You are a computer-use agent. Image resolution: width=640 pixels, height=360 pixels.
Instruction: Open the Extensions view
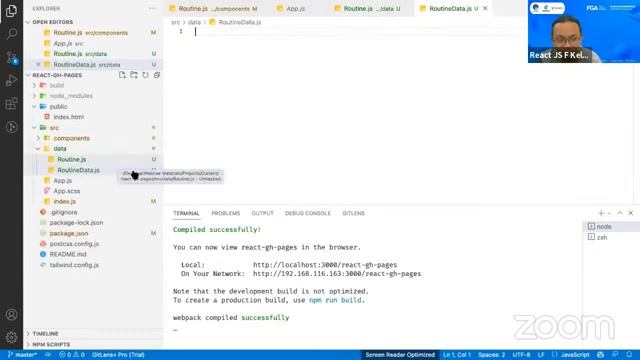[11, 104]
